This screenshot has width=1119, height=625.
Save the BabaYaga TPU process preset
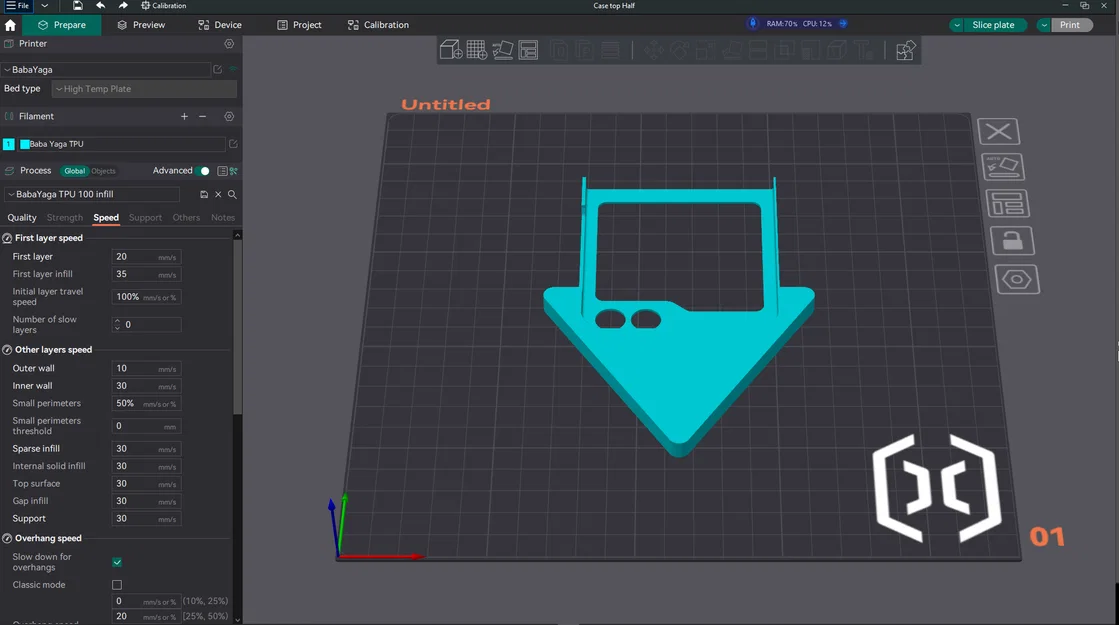(x=204, y=194)
